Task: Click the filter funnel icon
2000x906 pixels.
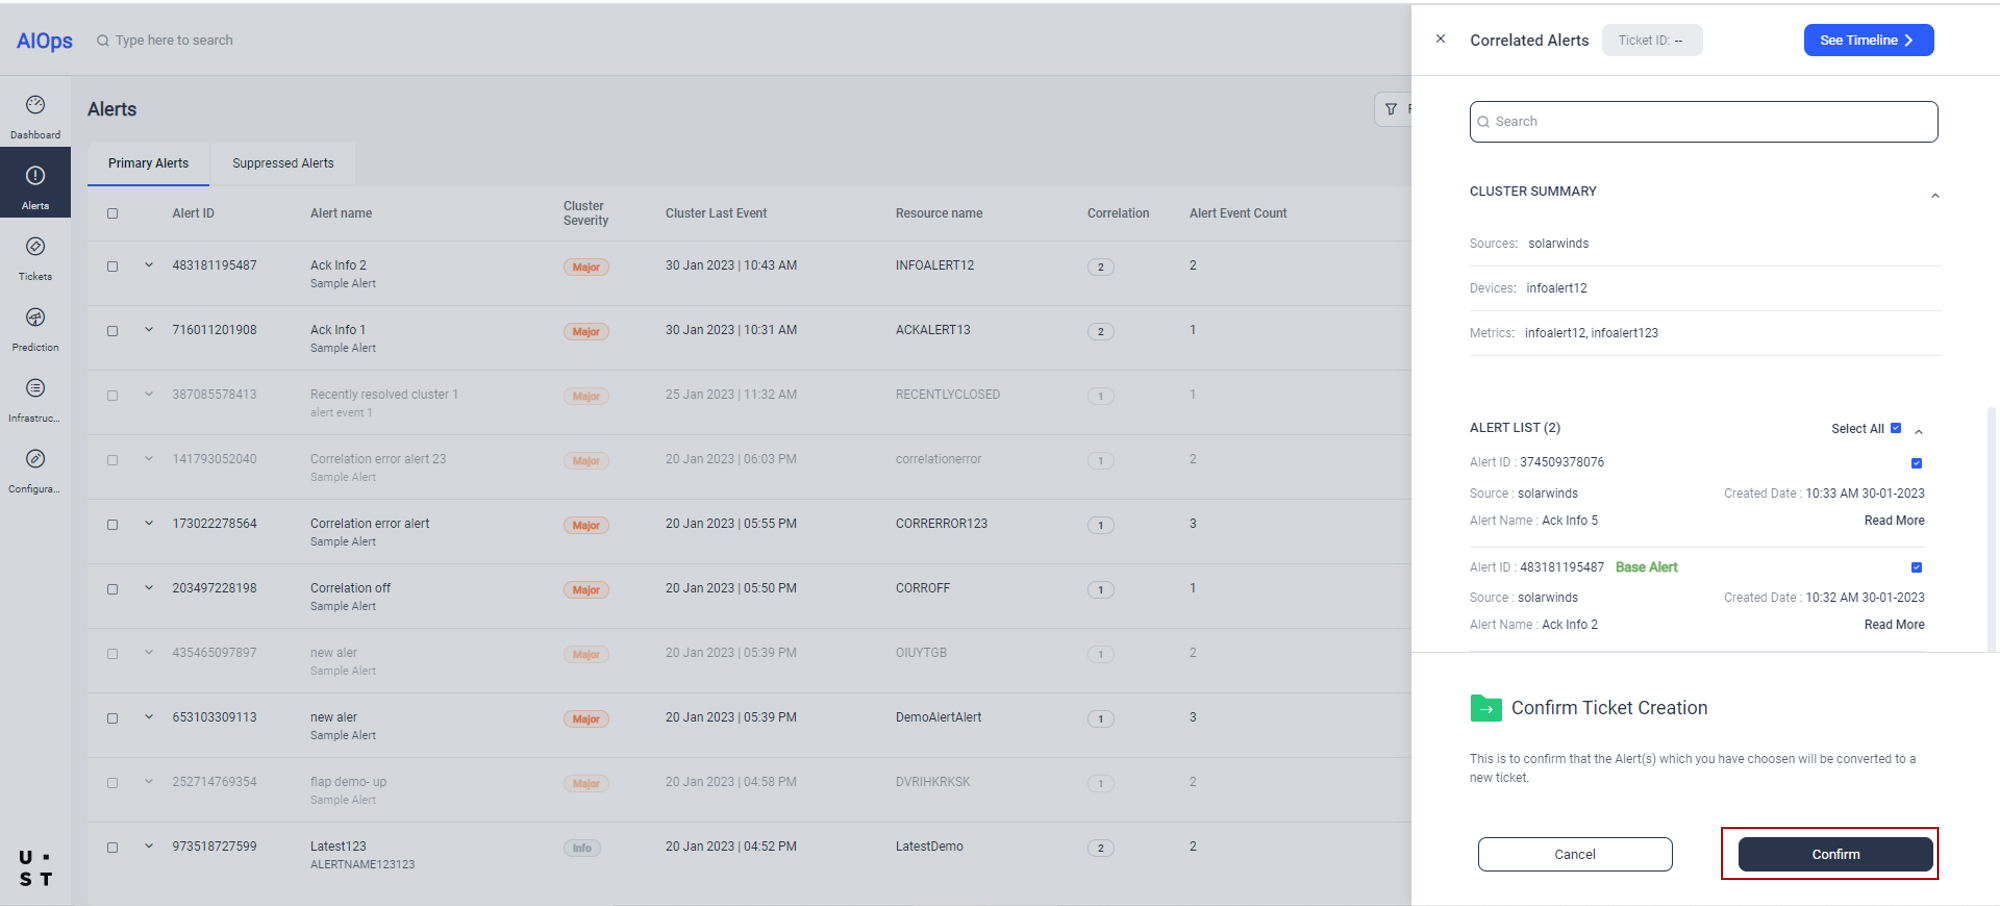Action: (1391, 109)
